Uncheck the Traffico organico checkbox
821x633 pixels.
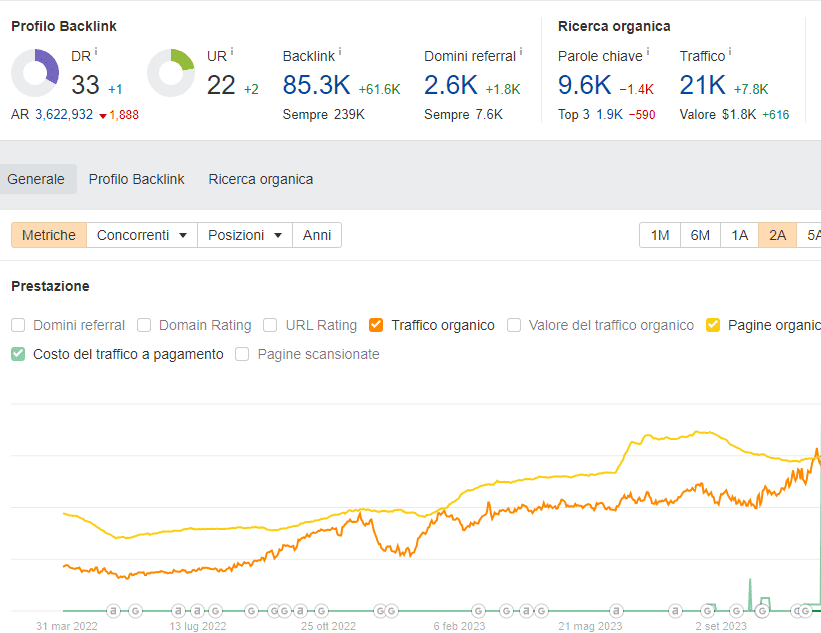(x=377, y=325)
